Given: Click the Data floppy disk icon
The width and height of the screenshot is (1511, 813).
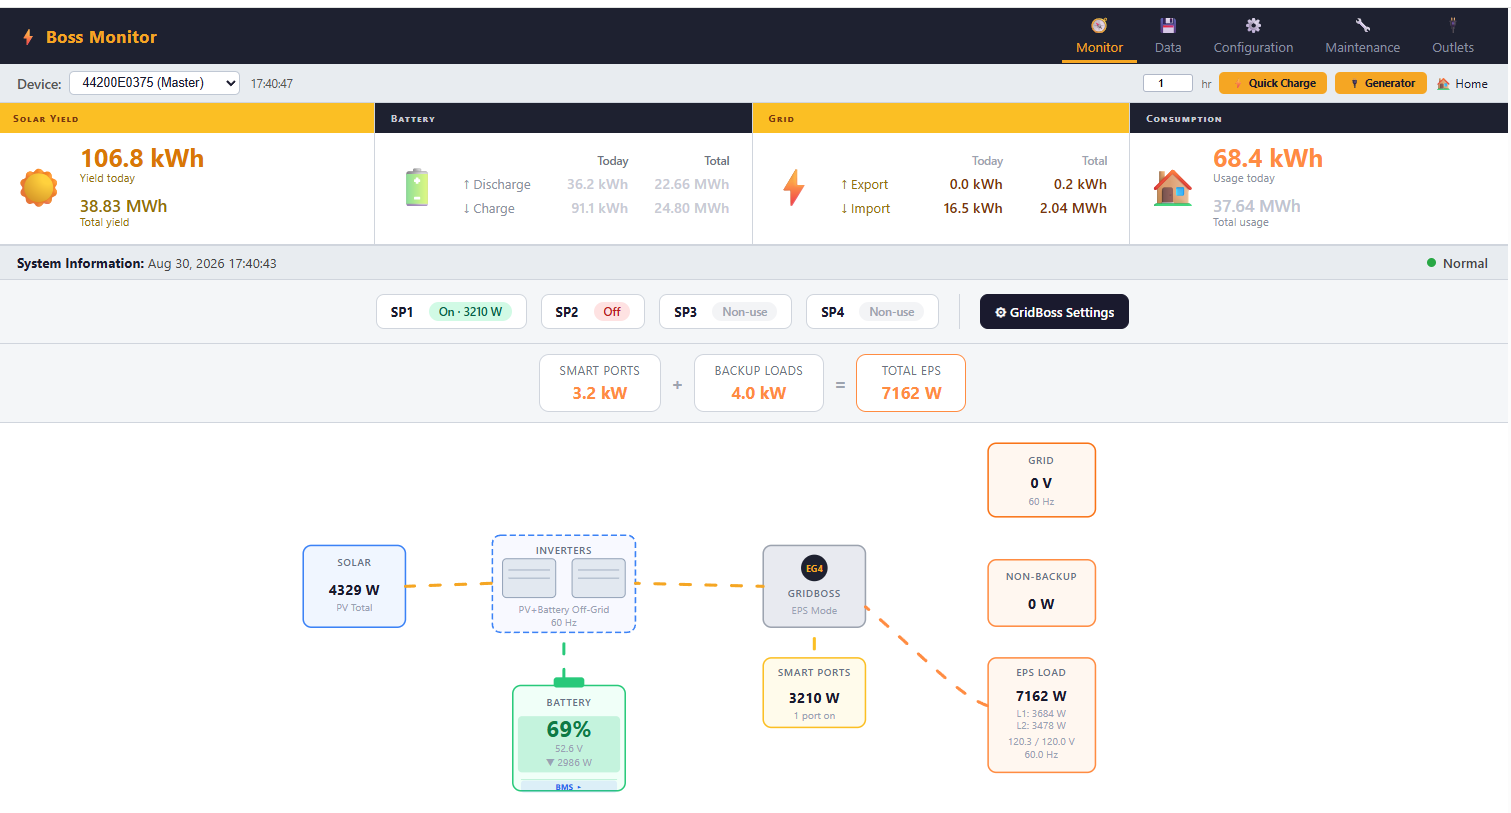Looking at the screenshot, I should [1168, 25].
